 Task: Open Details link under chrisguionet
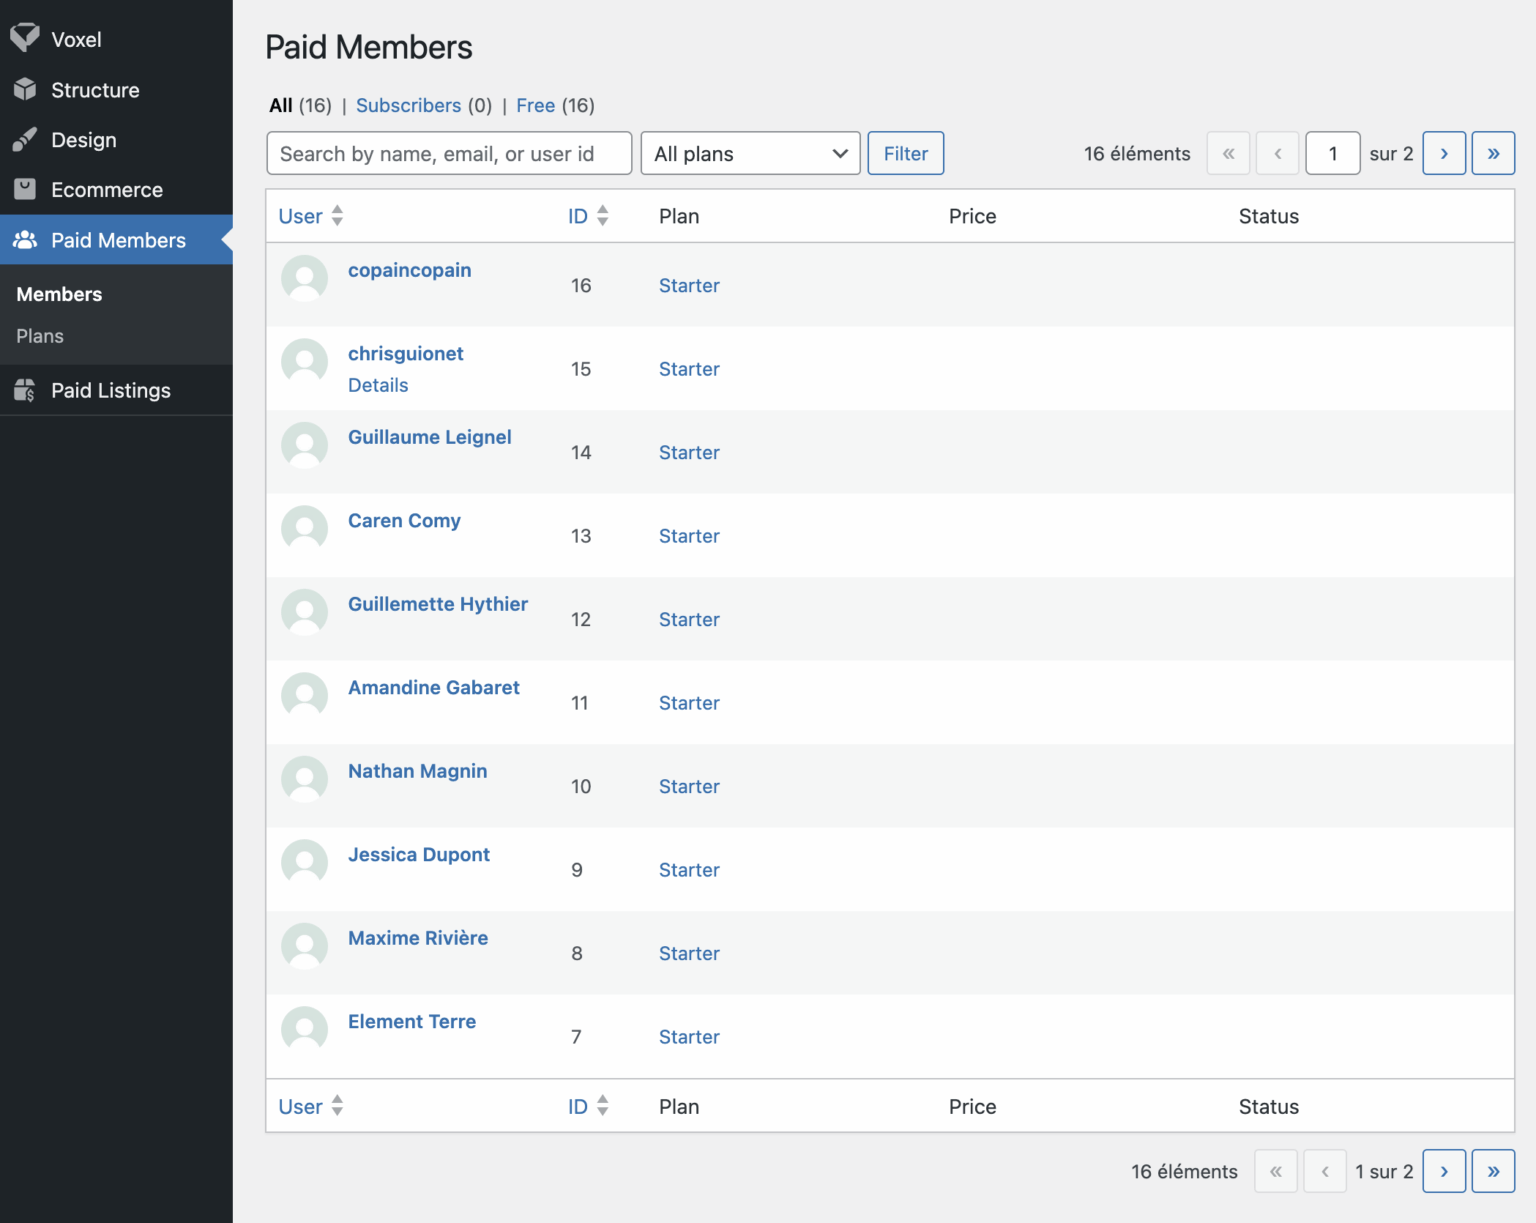pyautogui.click(x=378, y=385)
